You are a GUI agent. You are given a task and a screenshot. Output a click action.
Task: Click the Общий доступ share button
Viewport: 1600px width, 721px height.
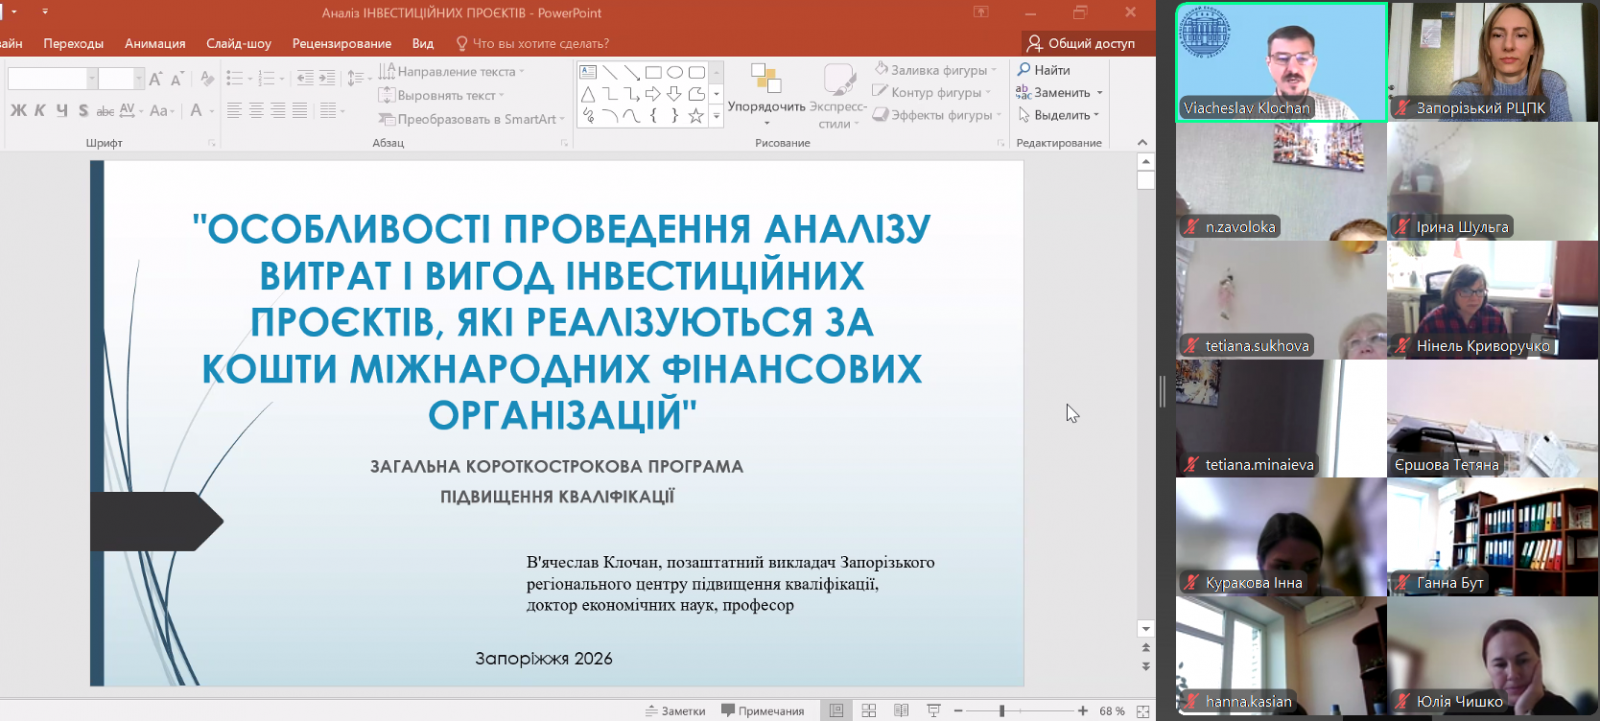point(1080,43)
